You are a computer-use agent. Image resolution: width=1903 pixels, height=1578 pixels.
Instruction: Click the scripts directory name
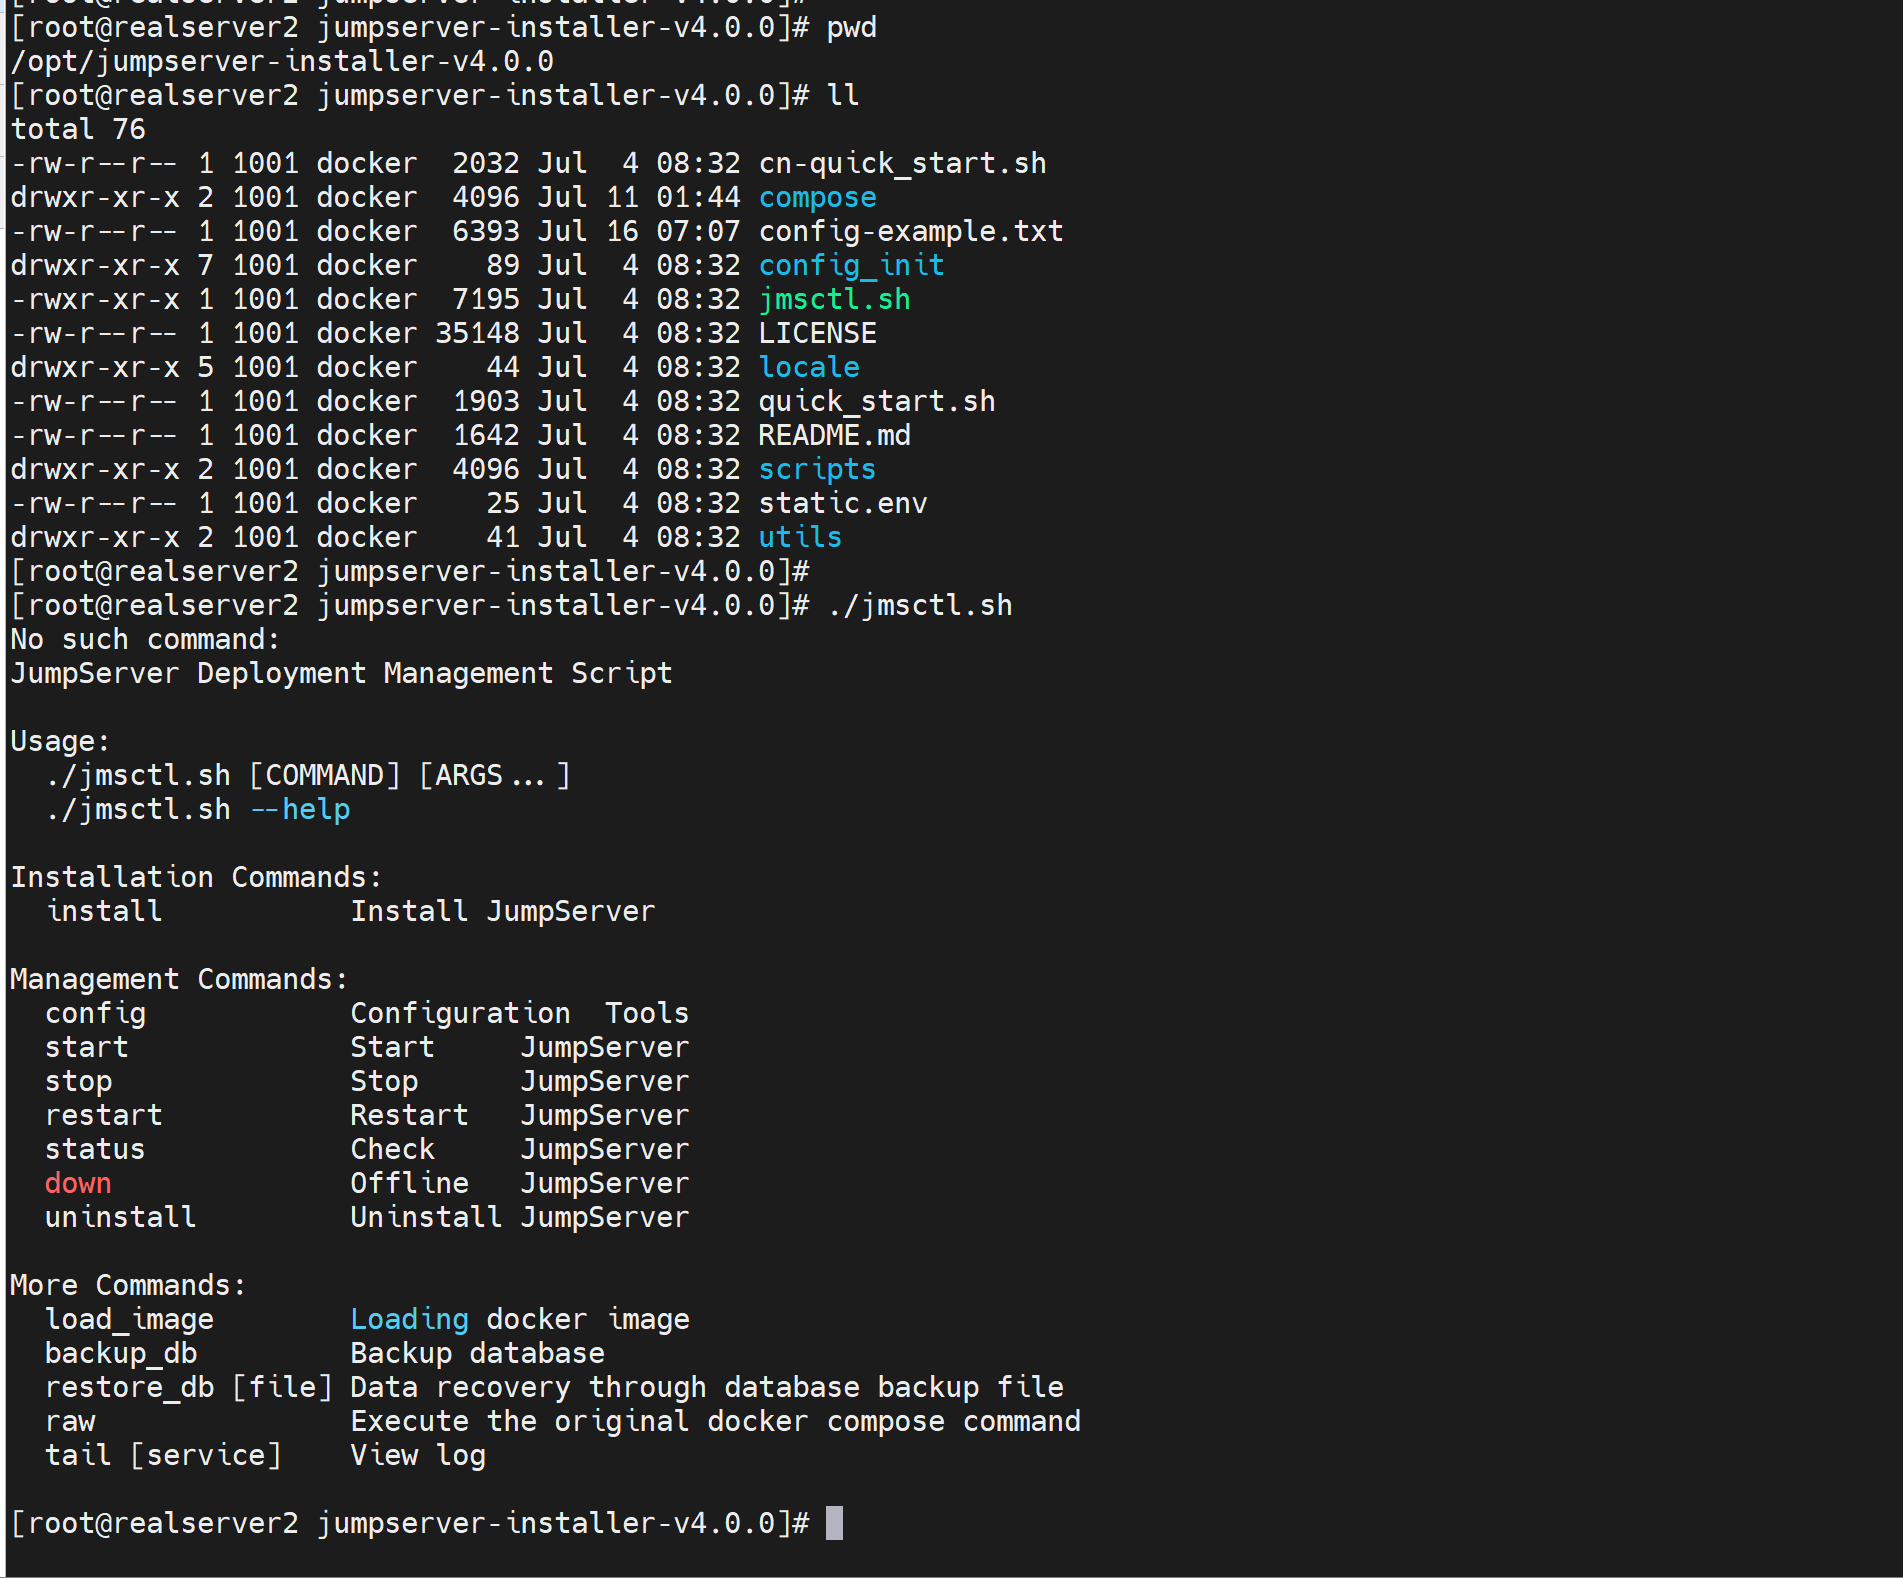pos(817,470)
